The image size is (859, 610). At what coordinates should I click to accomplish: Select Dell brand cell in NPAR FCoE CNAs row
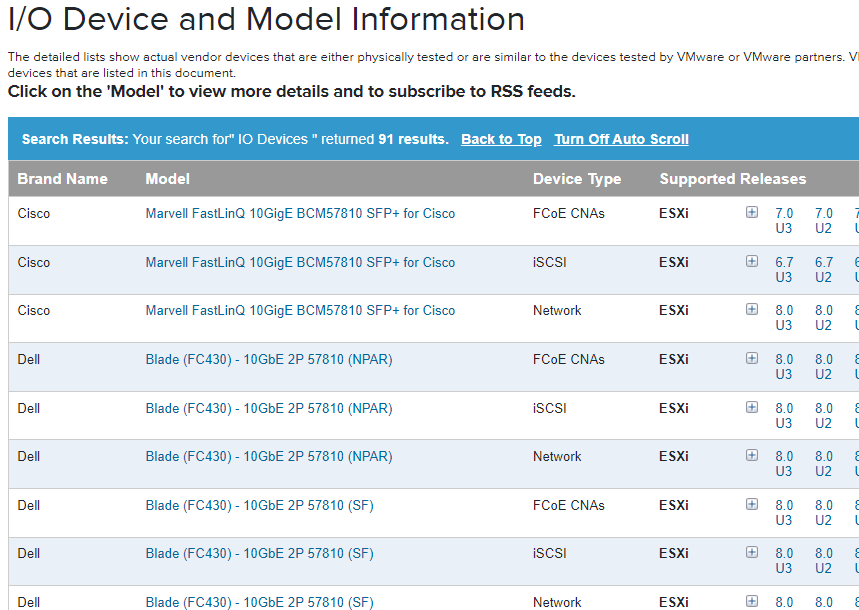click(28, 360)
